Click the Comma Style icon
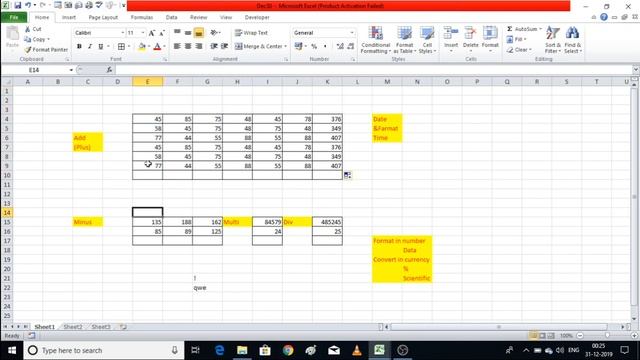640x360 pixels. 325,47
